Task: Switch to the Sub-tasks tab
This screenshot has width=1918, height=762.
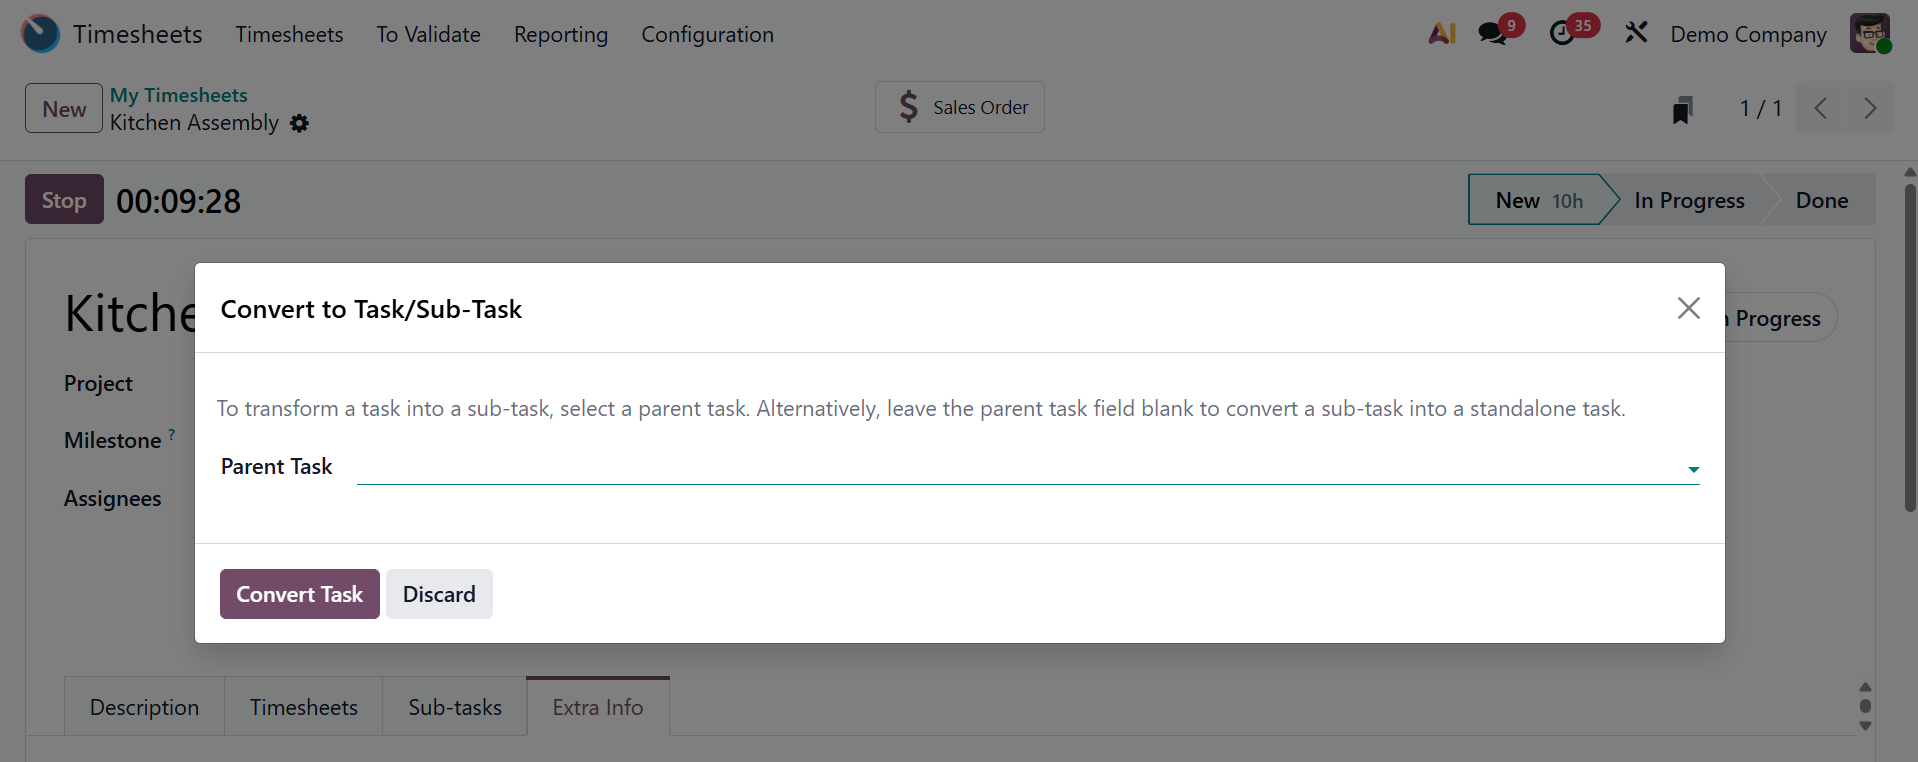Action: pyautogui.click(x=455, y=707)
